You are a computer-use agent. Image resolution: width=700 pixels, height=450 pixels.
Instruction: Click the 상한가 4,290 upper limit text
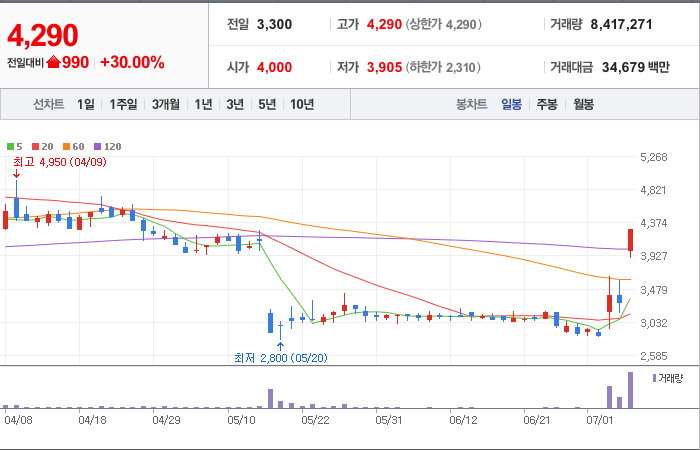pos(444,24)
